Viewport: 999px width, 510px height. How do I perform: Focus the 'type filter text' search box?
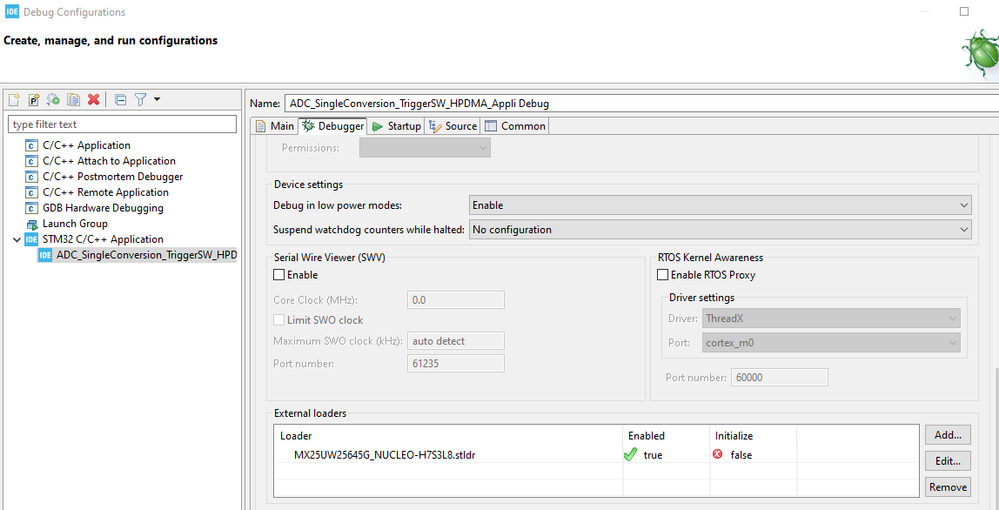tap(122, 124)
